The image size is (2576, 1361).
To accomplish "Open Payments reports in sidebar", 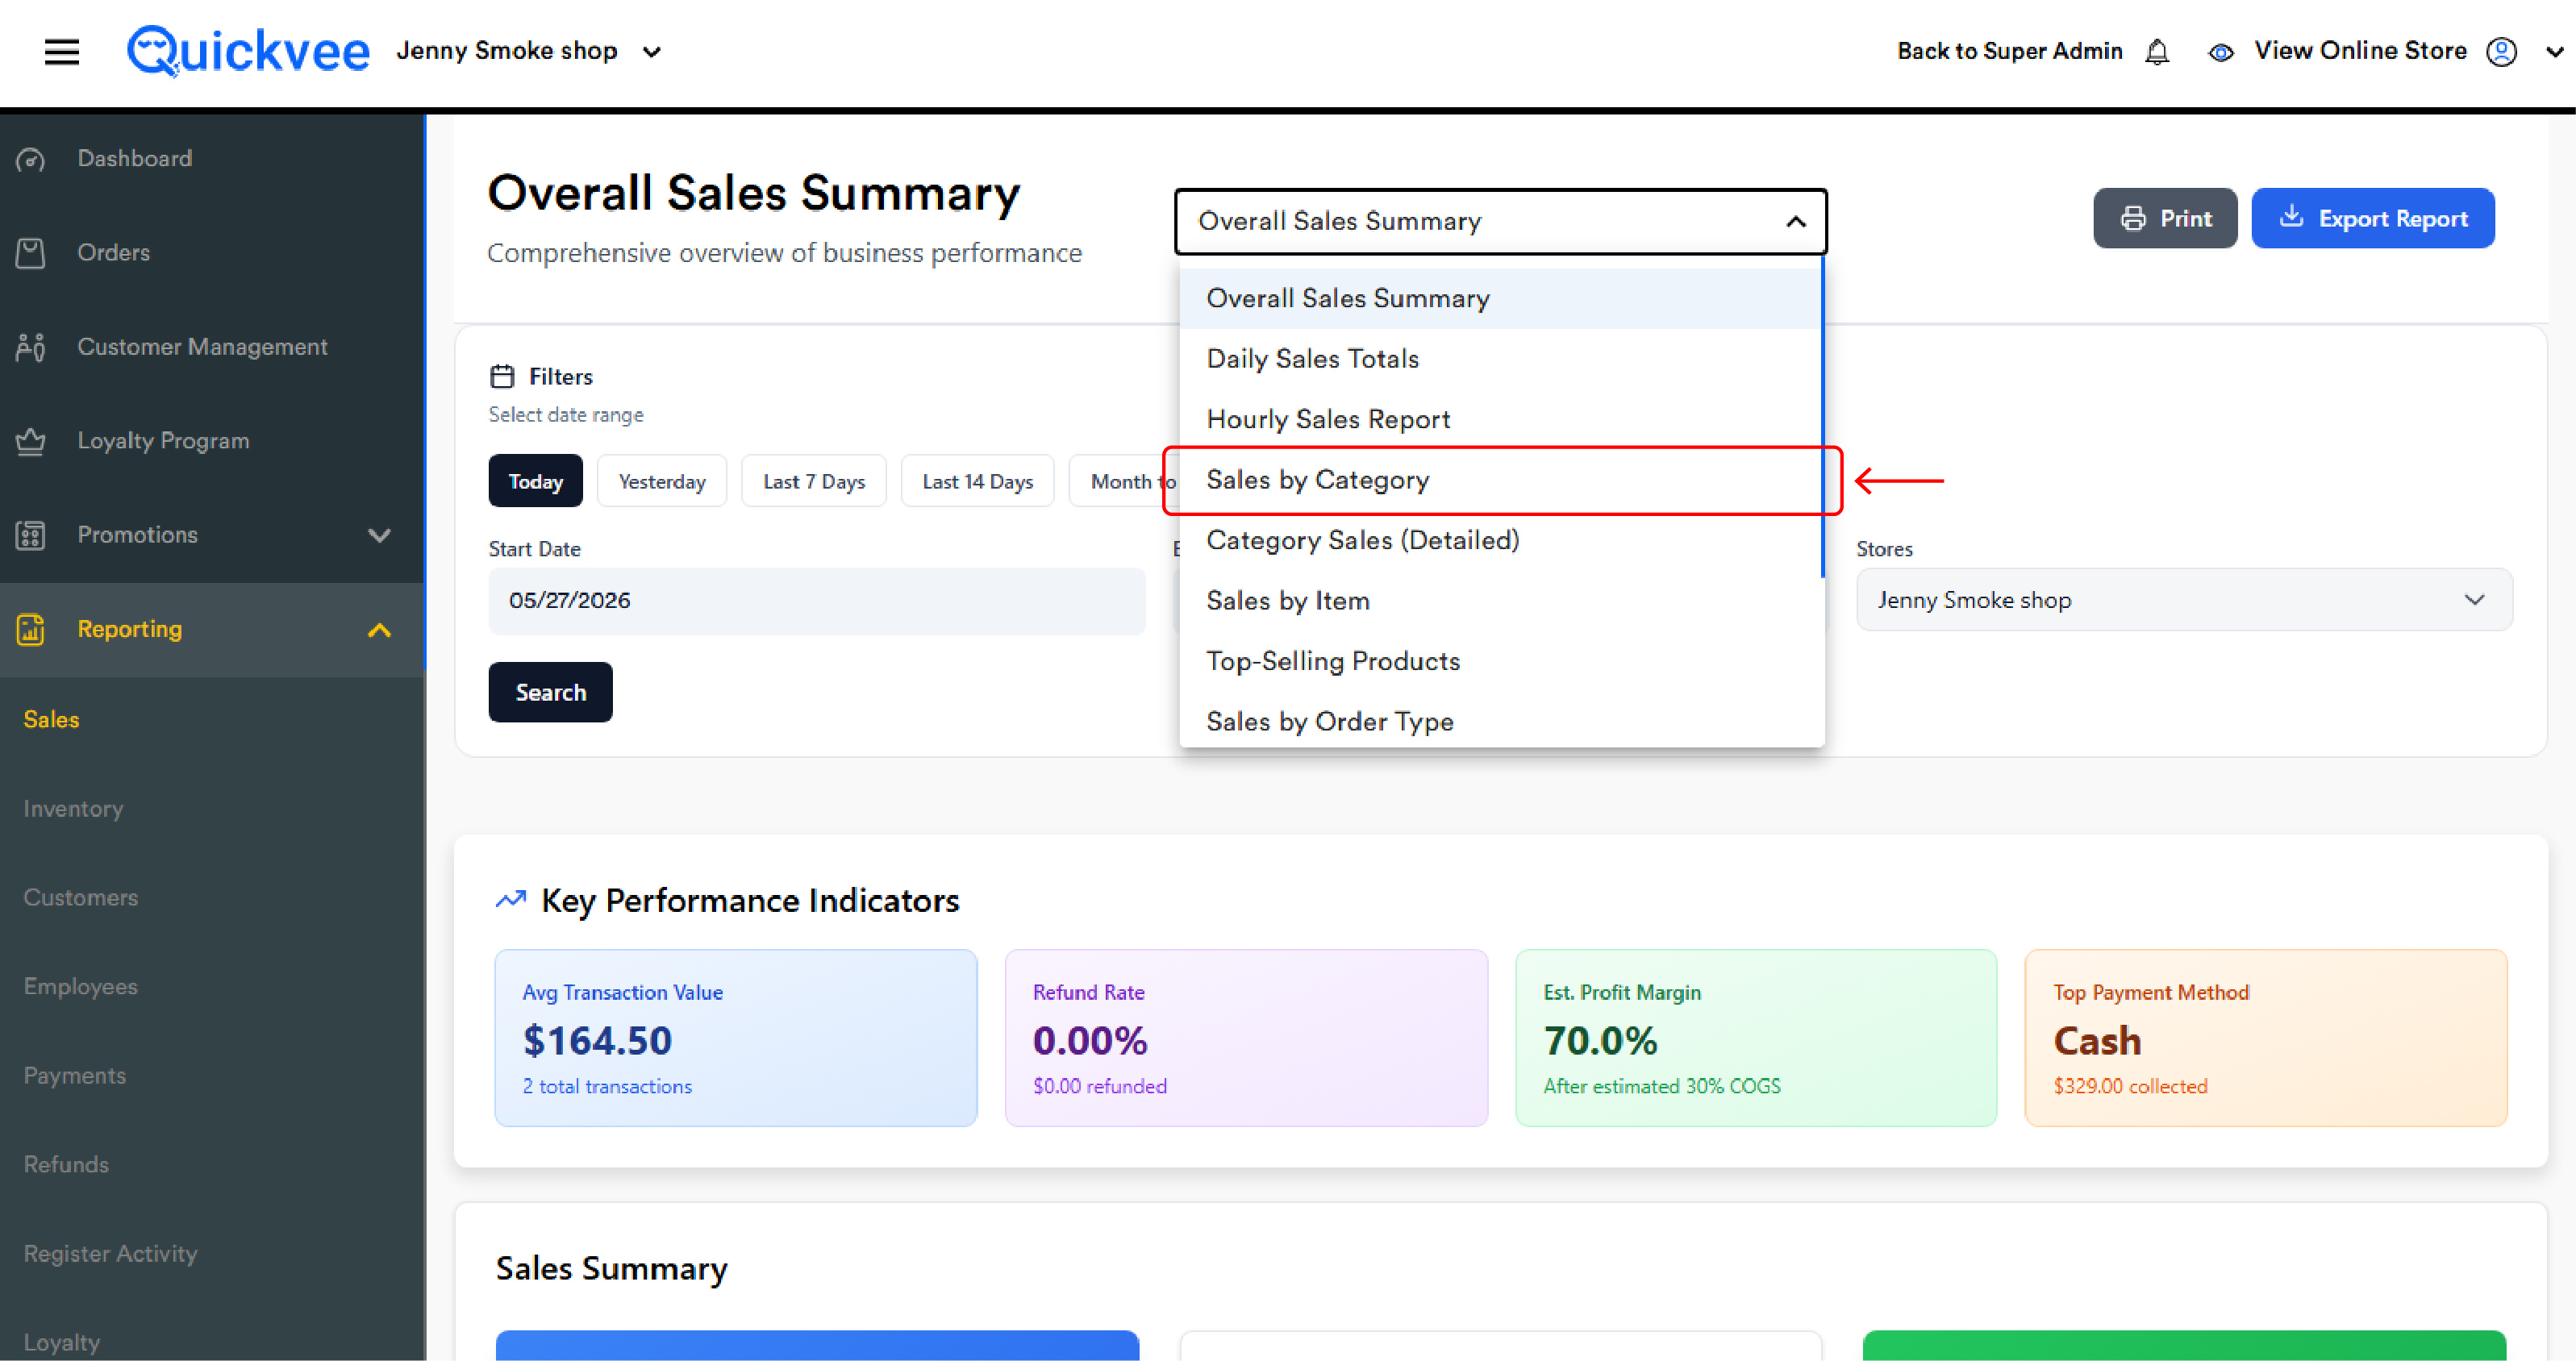I will 74,1076.
